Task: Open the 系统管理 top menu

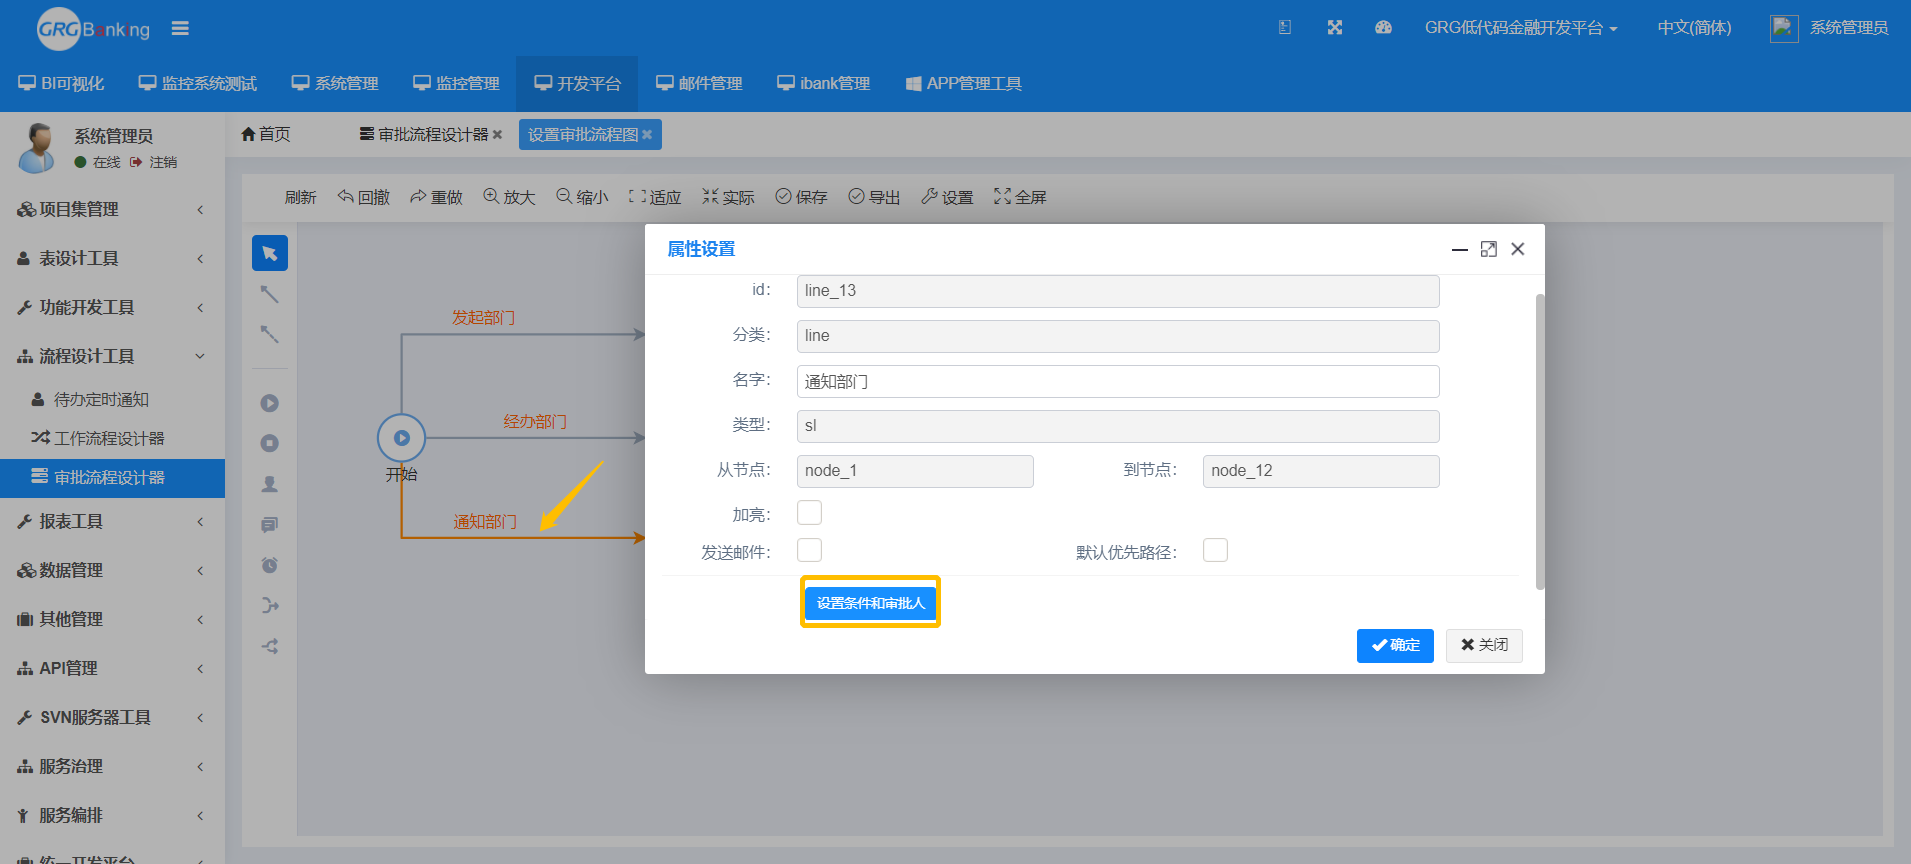Action: (x=335, y=84)
